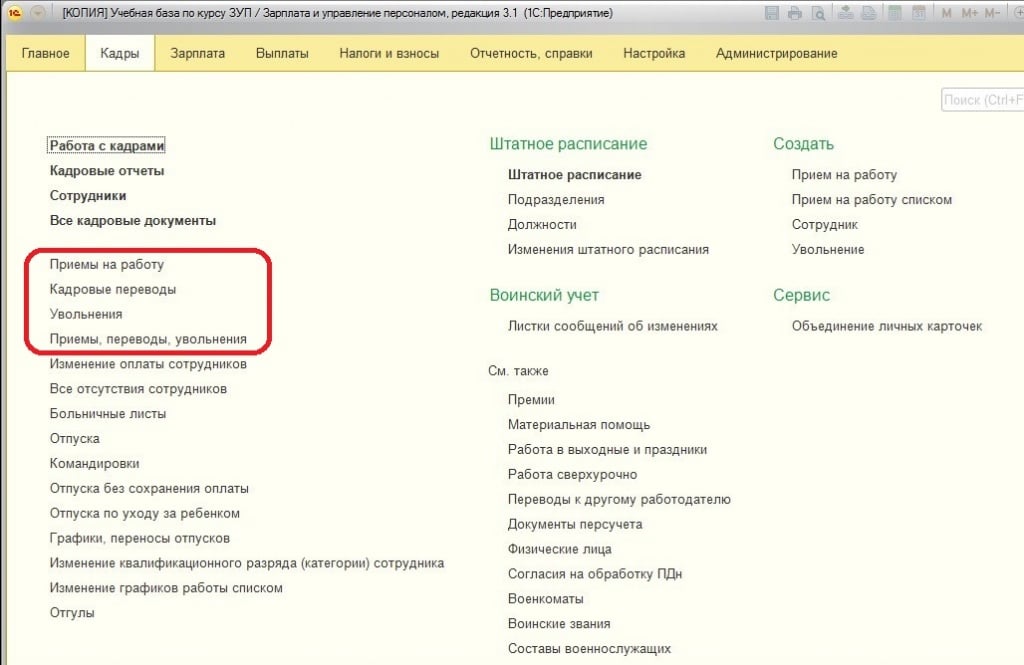1024x665 pixels.
Task: Click the 1C yellow application logo icon
Action: click(14, 12)
